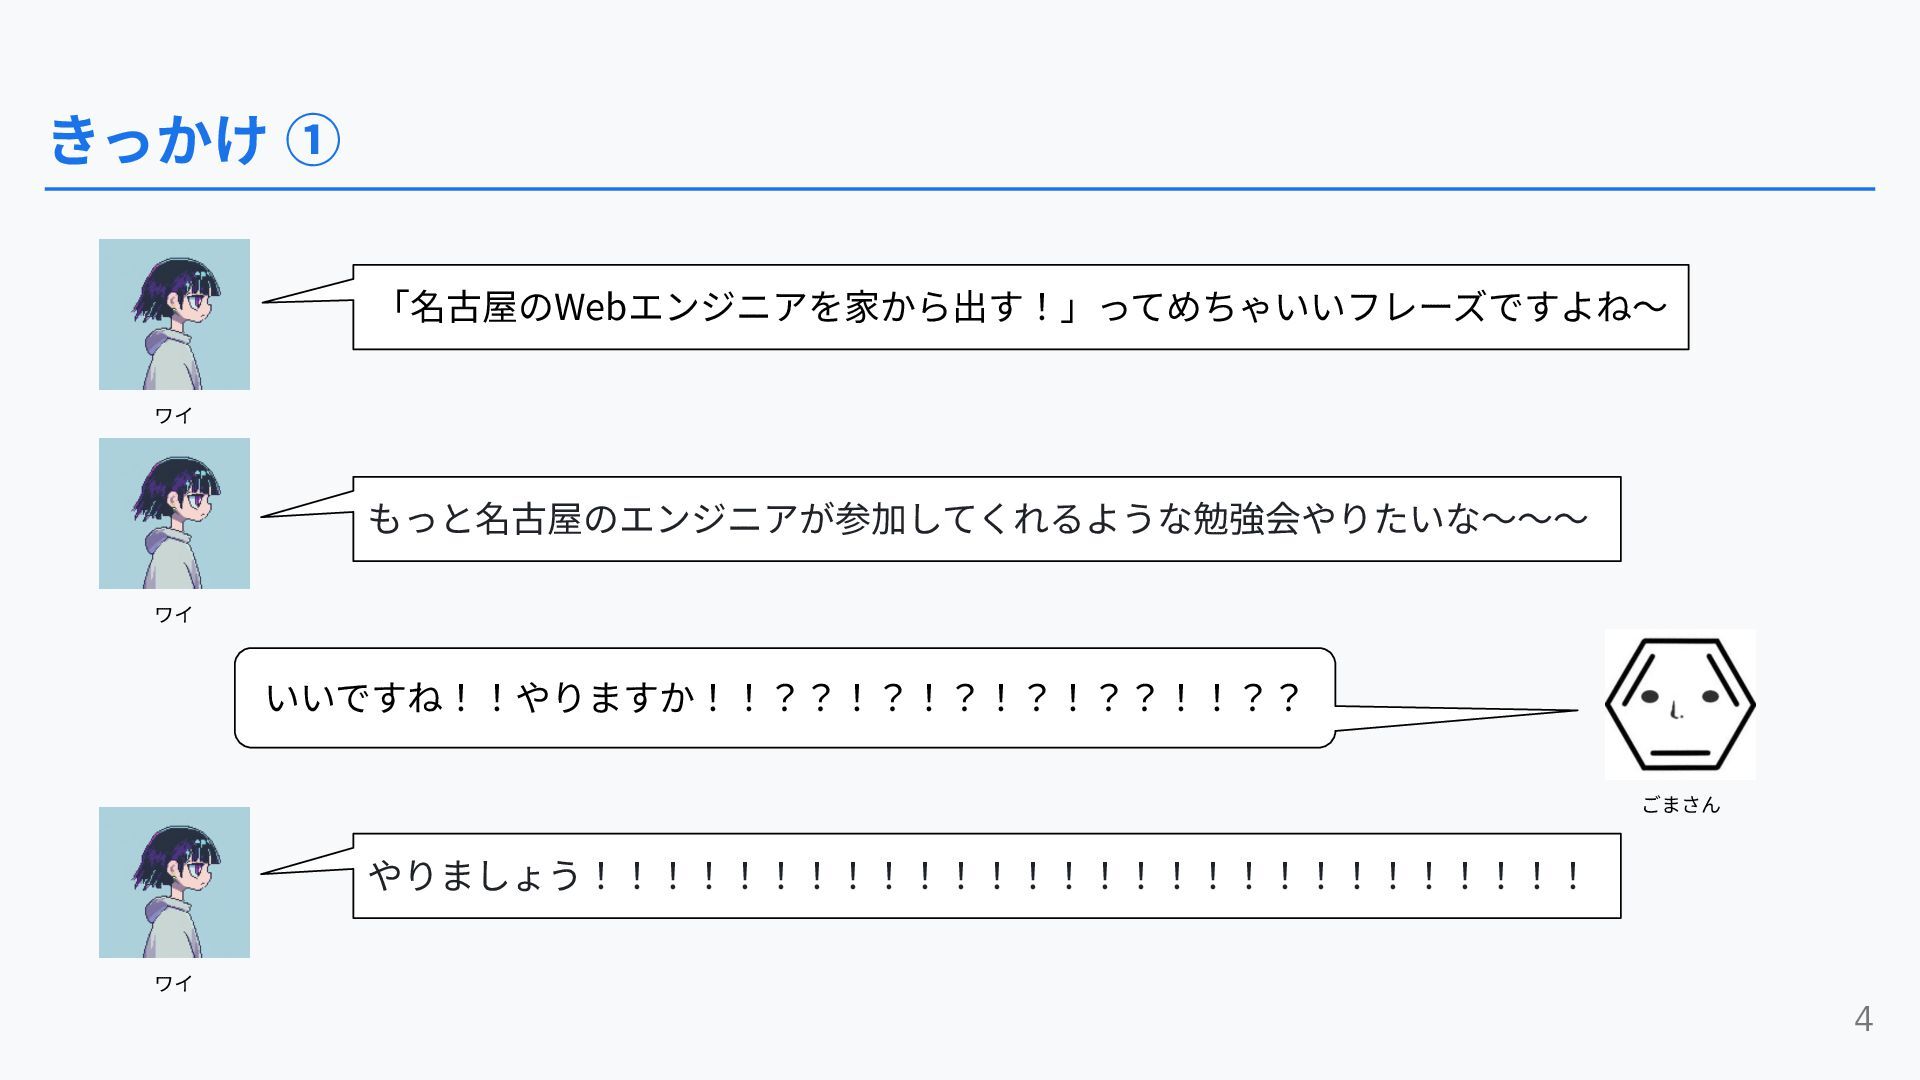1920x1080 pixels.
Task: Click the slide page number 4
Action: click(x=1863, y=1018)
